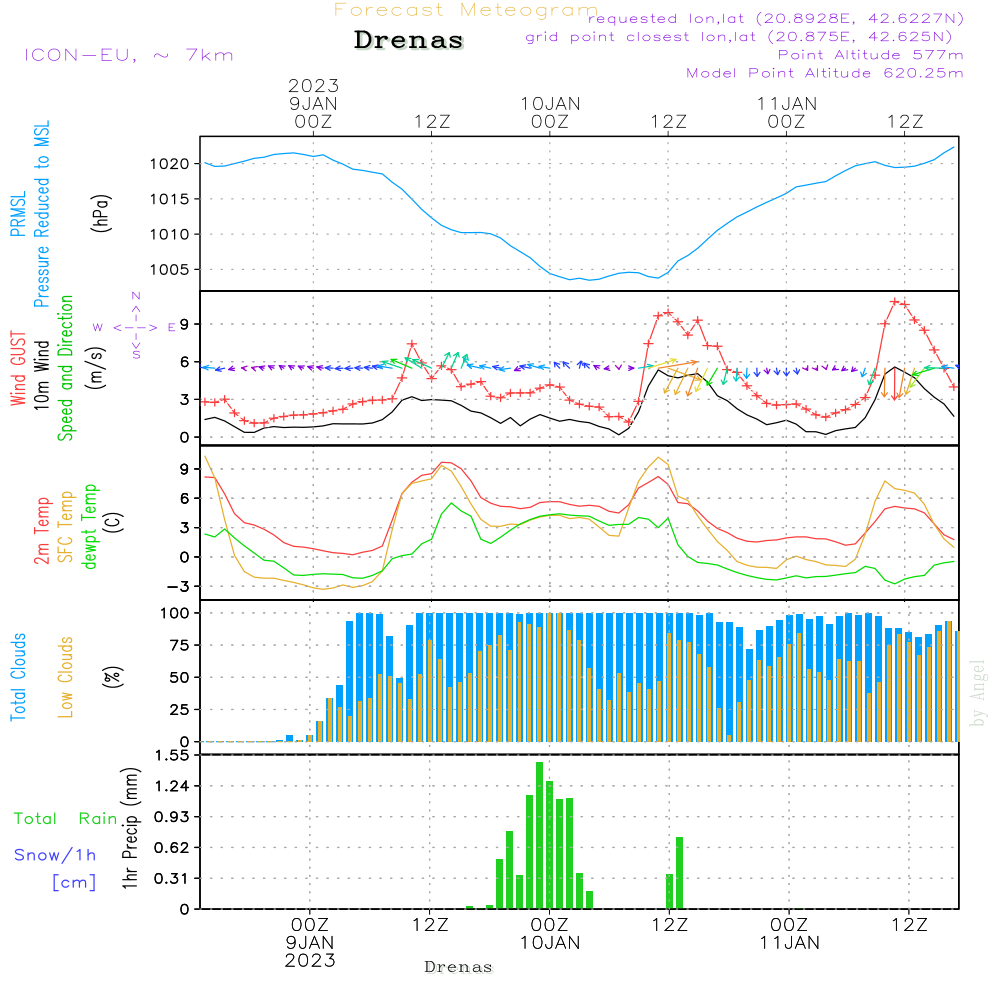
Task: Click the 1.24 precipitation tick label
Action: 172,786
